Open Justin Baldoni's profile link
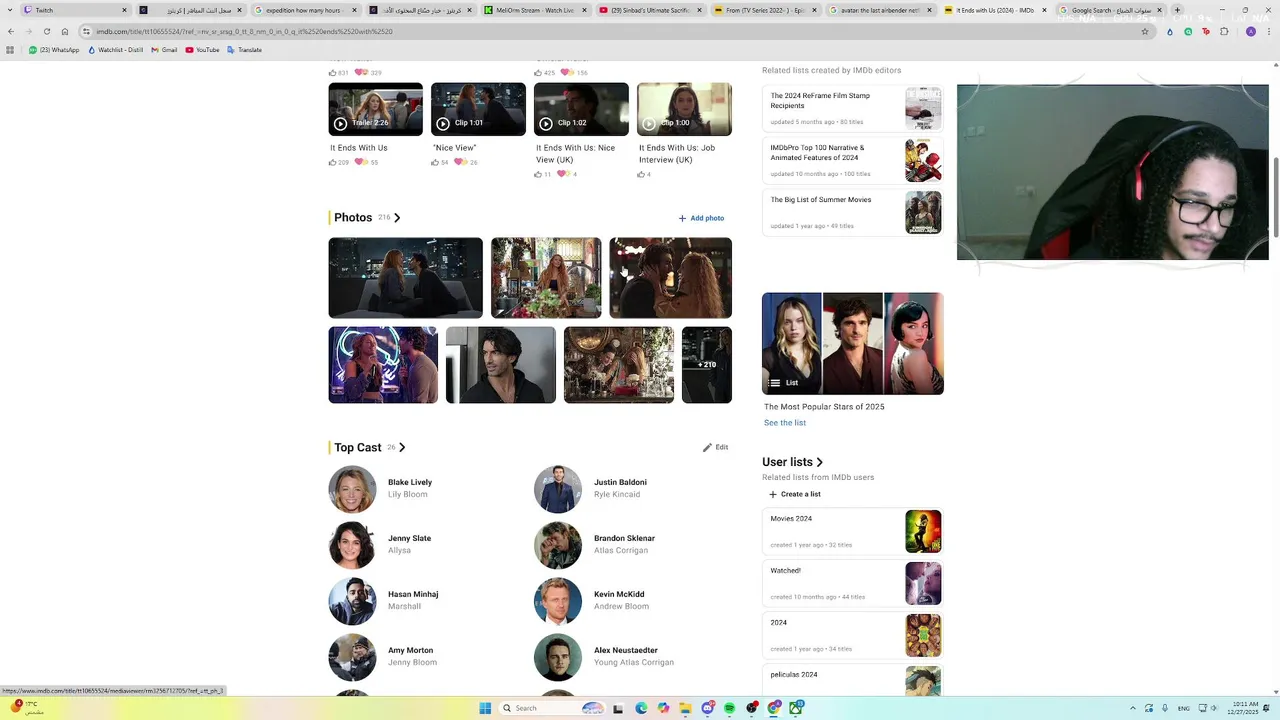Image resolution: width=1280 pixels, height=720 pixels. (620, 482)
